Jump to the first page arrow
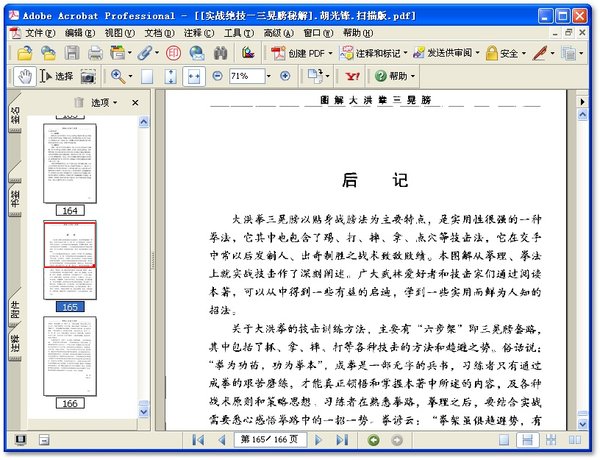This screenshot has width=600, height=460. [x=198, y=440]
